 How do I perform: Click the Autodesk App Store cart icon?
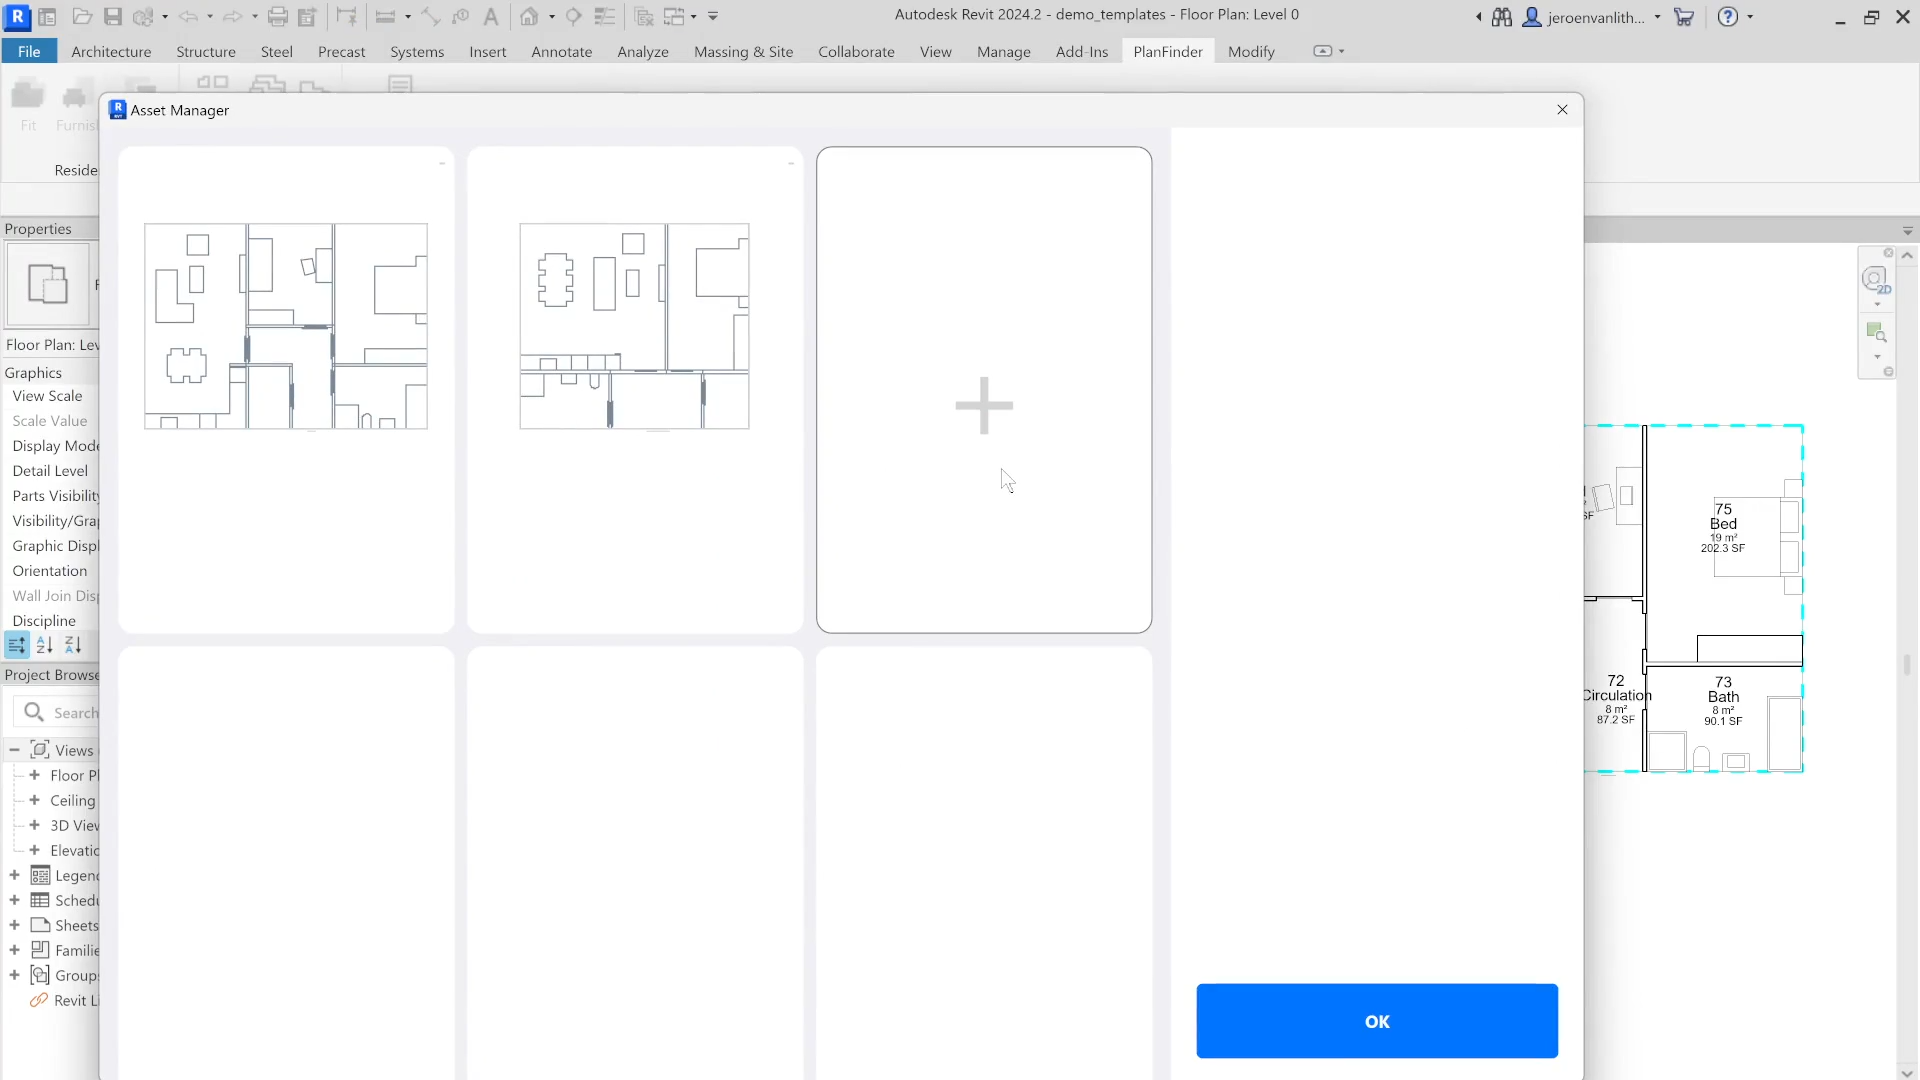click(x=1684, y=16)
